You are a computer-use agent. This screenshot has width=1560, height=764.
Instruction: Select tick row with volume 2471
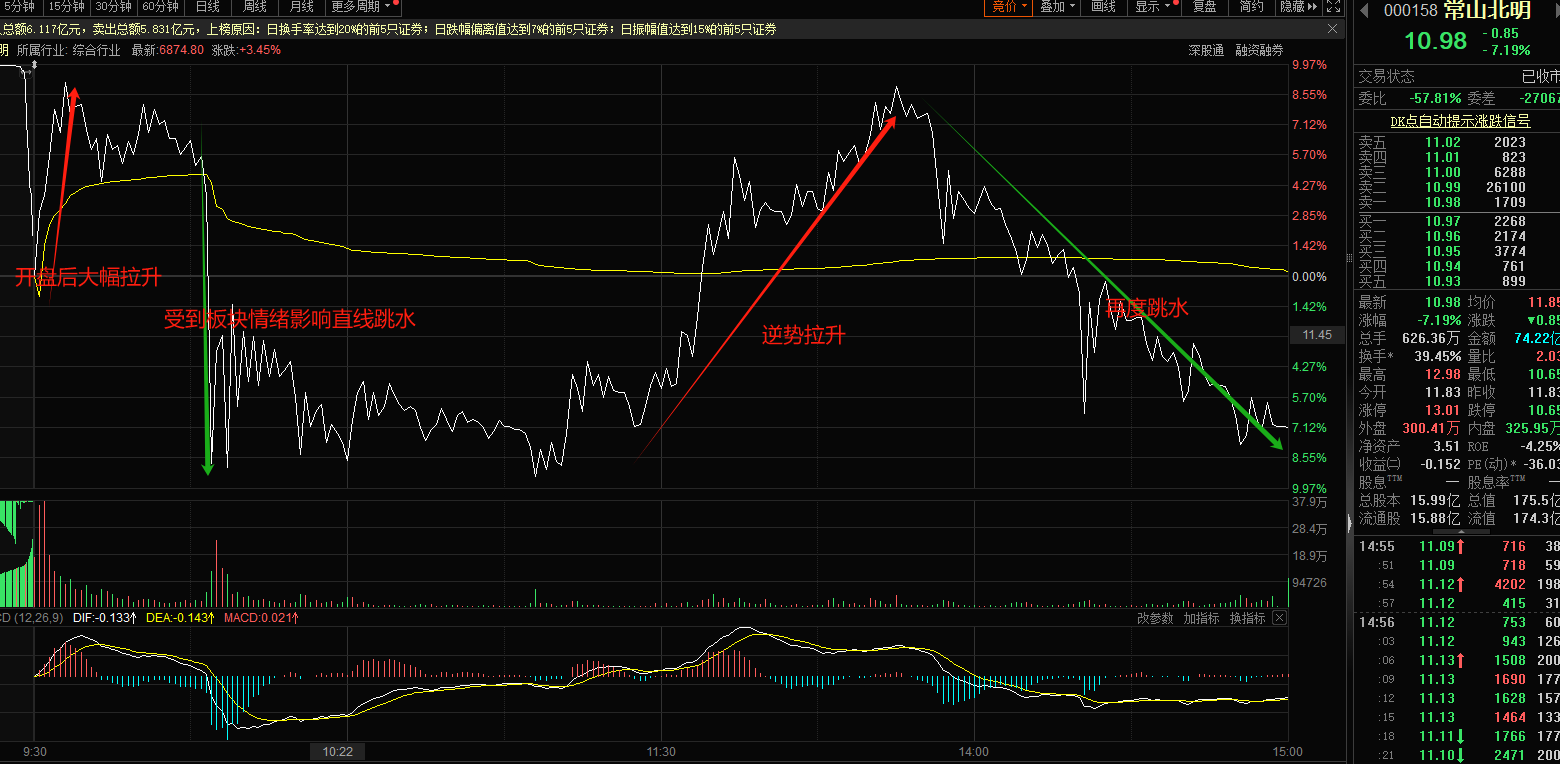(x=1457, y=755)
